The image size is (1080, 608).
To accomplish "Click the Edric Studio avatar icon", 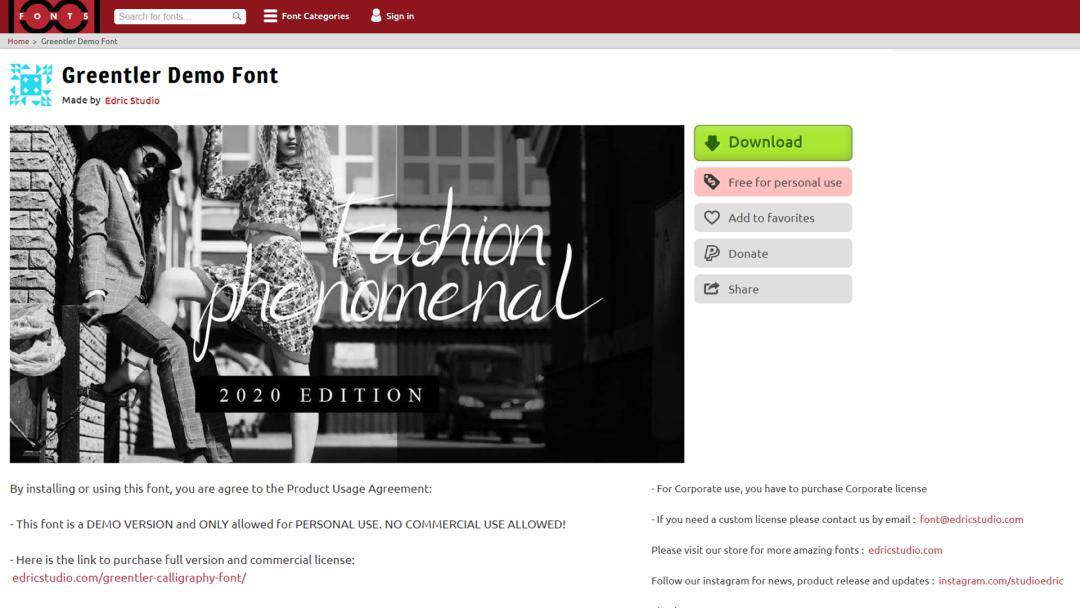I will (x=31, y=85).
